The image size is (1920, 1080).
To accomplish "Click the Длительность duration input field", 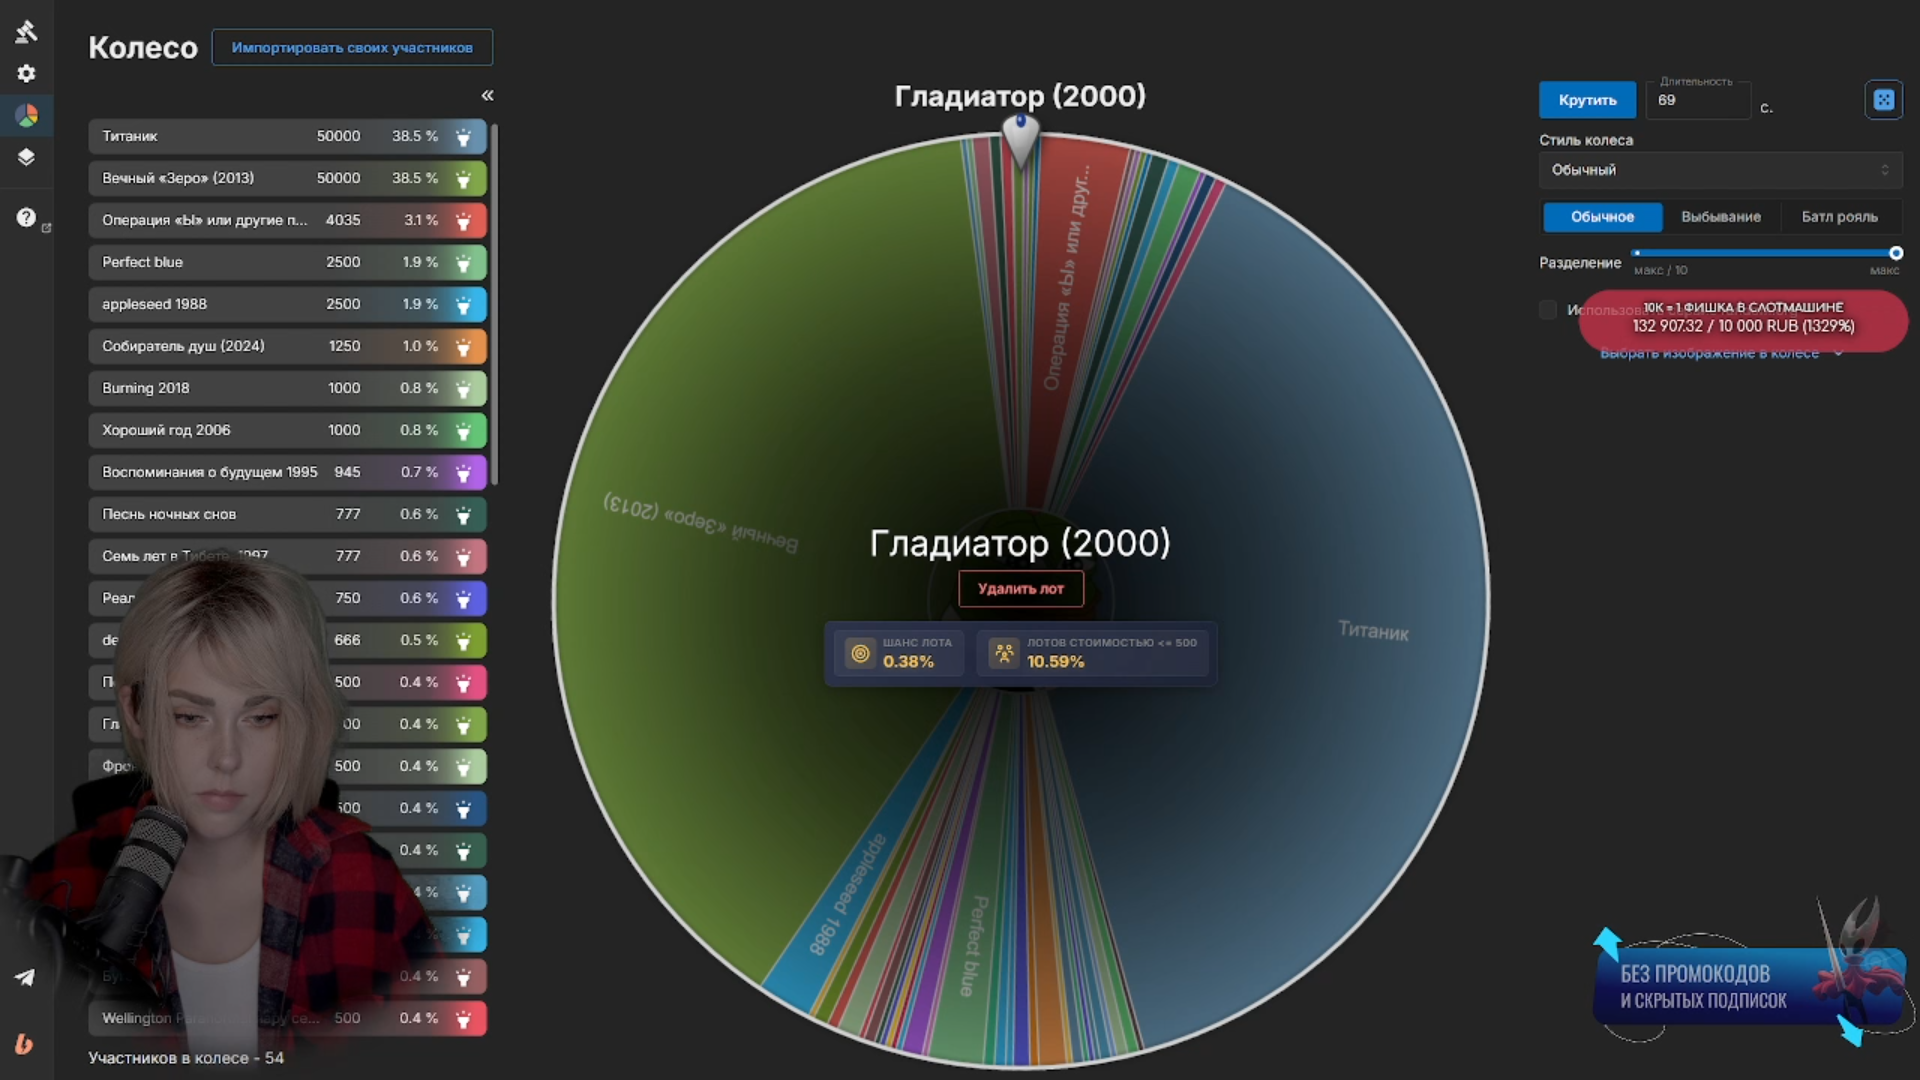I will (1697, 101).
